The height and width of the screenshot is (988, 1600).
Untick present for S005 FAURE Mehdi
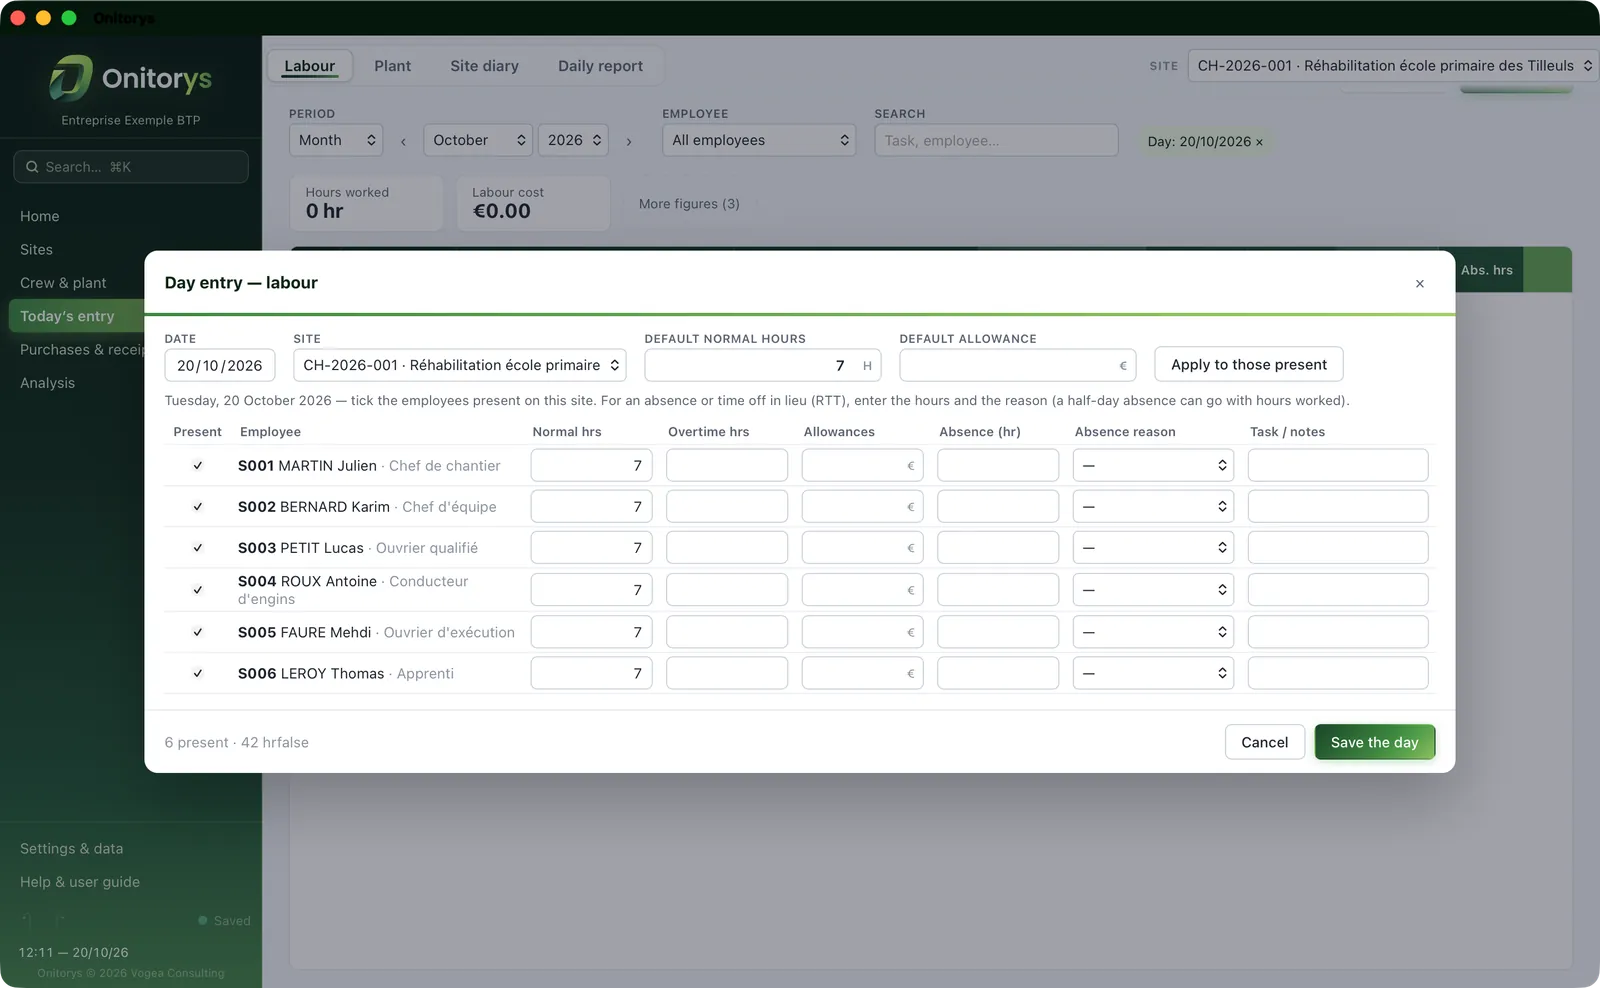click(198, 632)
